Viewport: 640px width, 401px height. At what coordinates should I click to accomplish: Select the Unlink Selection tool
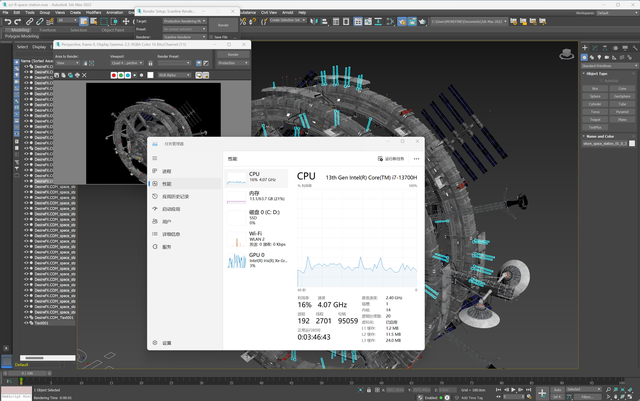[x=40, y=22]
